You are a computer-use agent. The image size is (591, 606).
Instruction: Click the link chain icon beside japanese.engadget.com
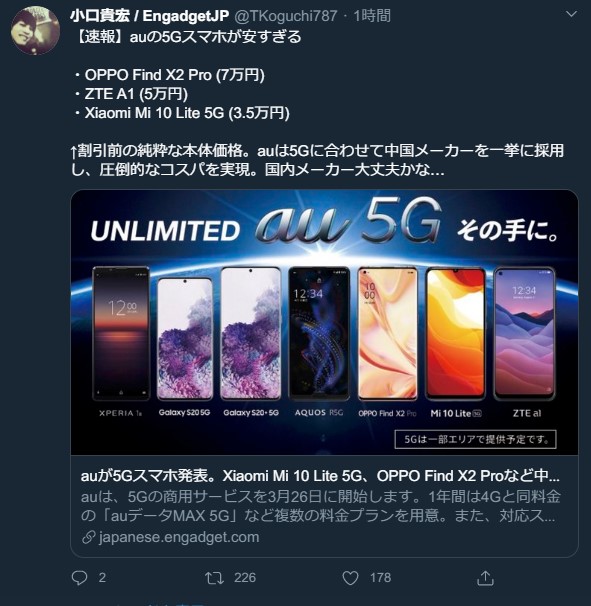coord(89,537)
